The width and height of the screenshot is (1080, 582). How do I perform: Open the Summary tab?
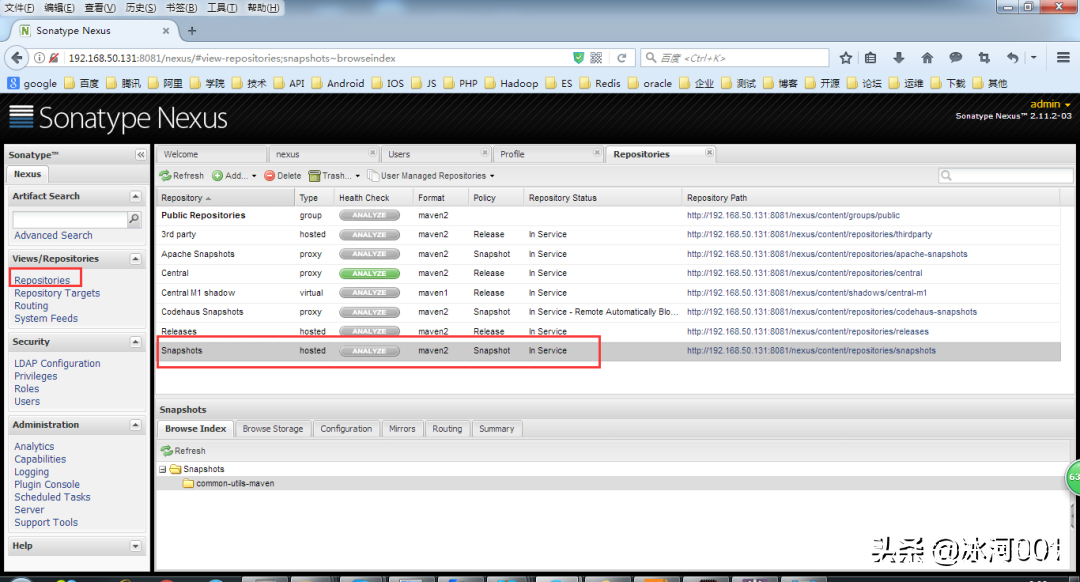point(497,428)
